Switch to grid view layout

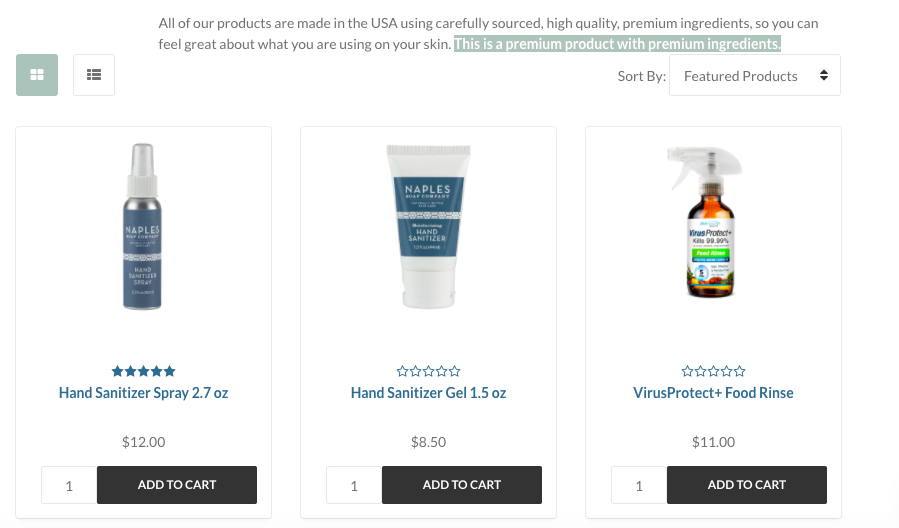[37, 75]
